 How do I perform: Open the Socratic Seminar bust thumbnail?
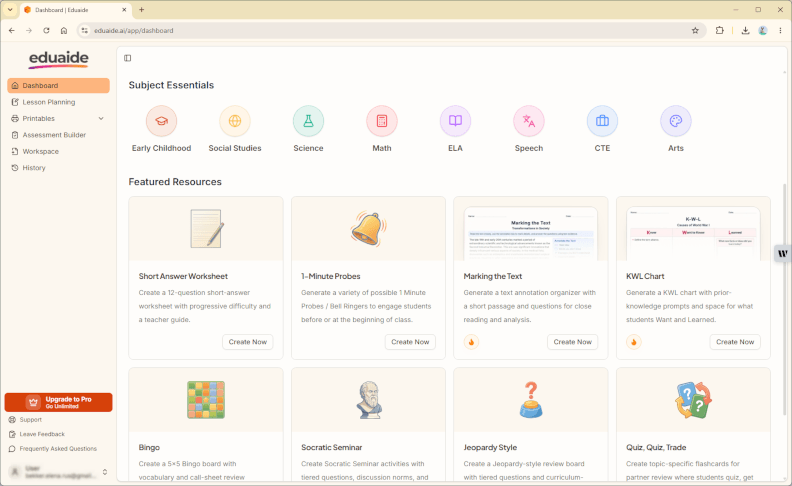[368, 400]
